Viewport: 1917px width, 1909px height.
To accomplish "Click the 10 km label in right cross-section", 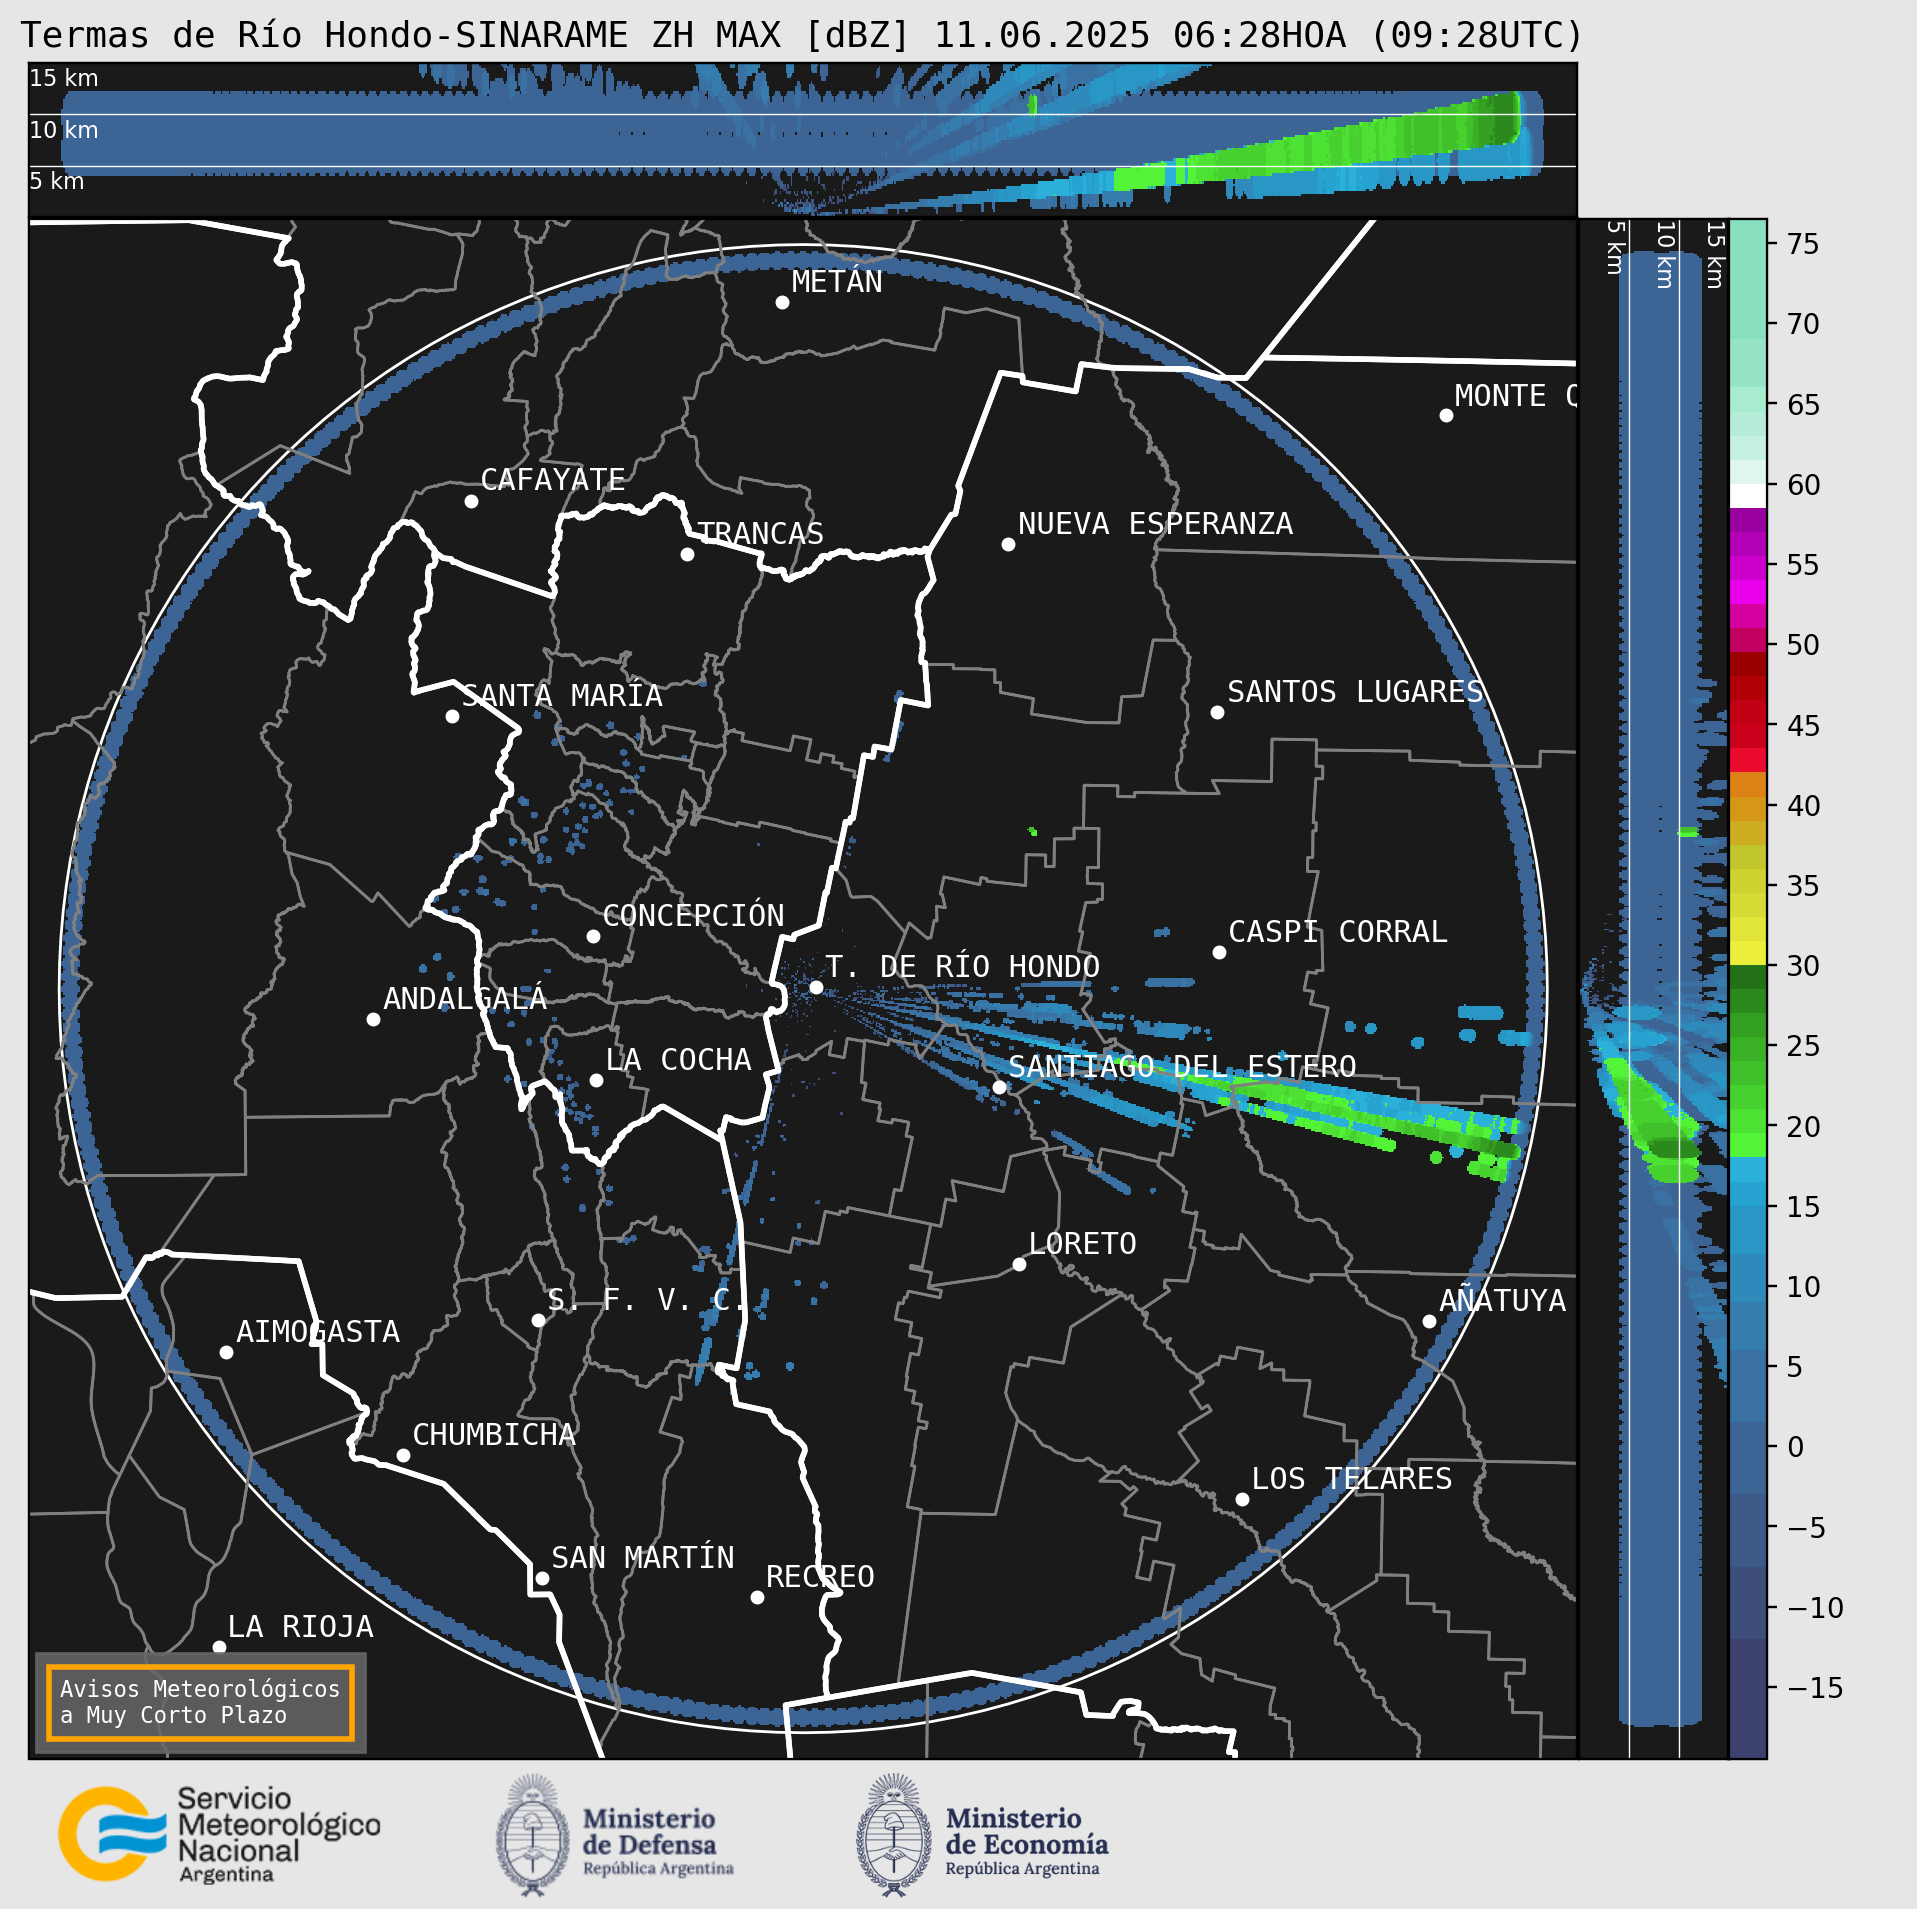I will point(1665,255).
